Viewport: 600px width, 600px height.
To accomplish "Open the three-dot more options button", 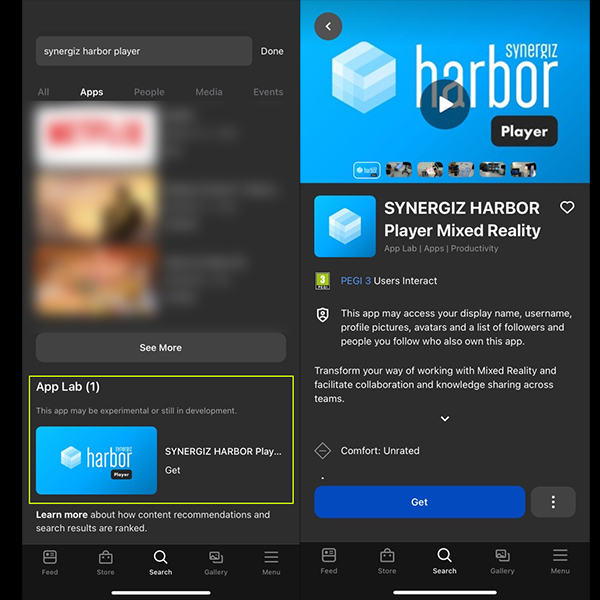I will click(x=553, y=502).
